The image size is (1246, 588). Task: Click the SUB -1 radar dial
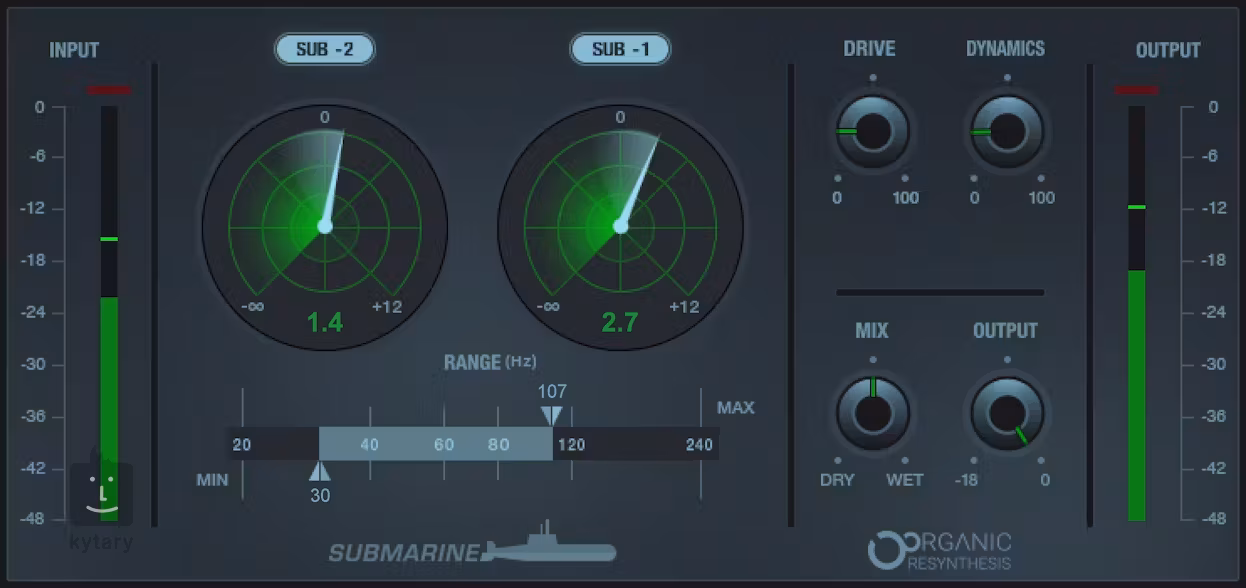point(620,226)
